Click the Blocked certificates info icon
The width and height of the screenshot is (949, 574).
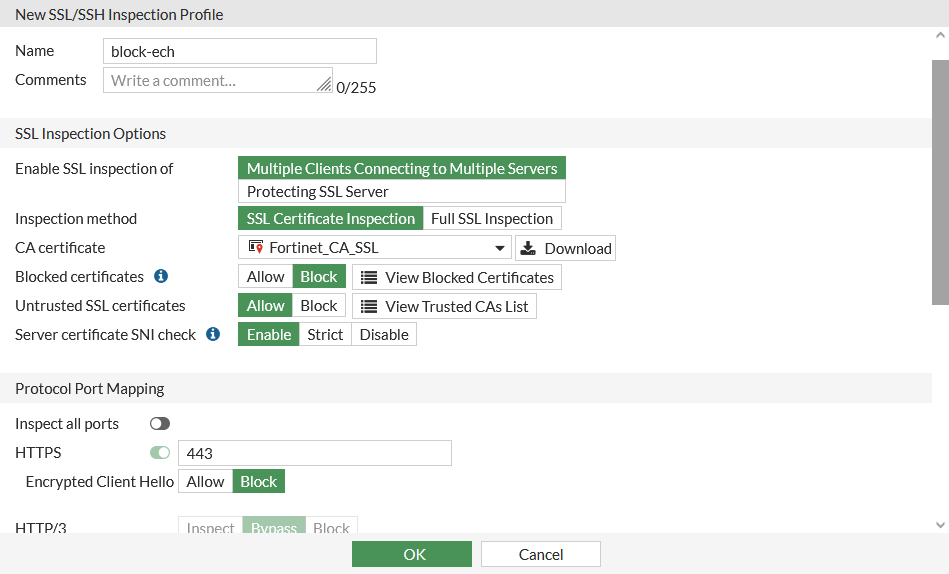tap(161, 277)
